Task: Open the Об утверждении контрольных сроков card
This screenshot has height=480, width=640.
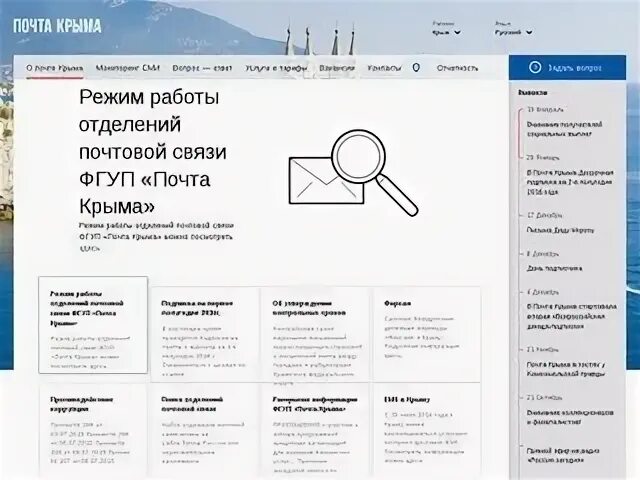Action: pyautogui.click(x=315, y=334)
